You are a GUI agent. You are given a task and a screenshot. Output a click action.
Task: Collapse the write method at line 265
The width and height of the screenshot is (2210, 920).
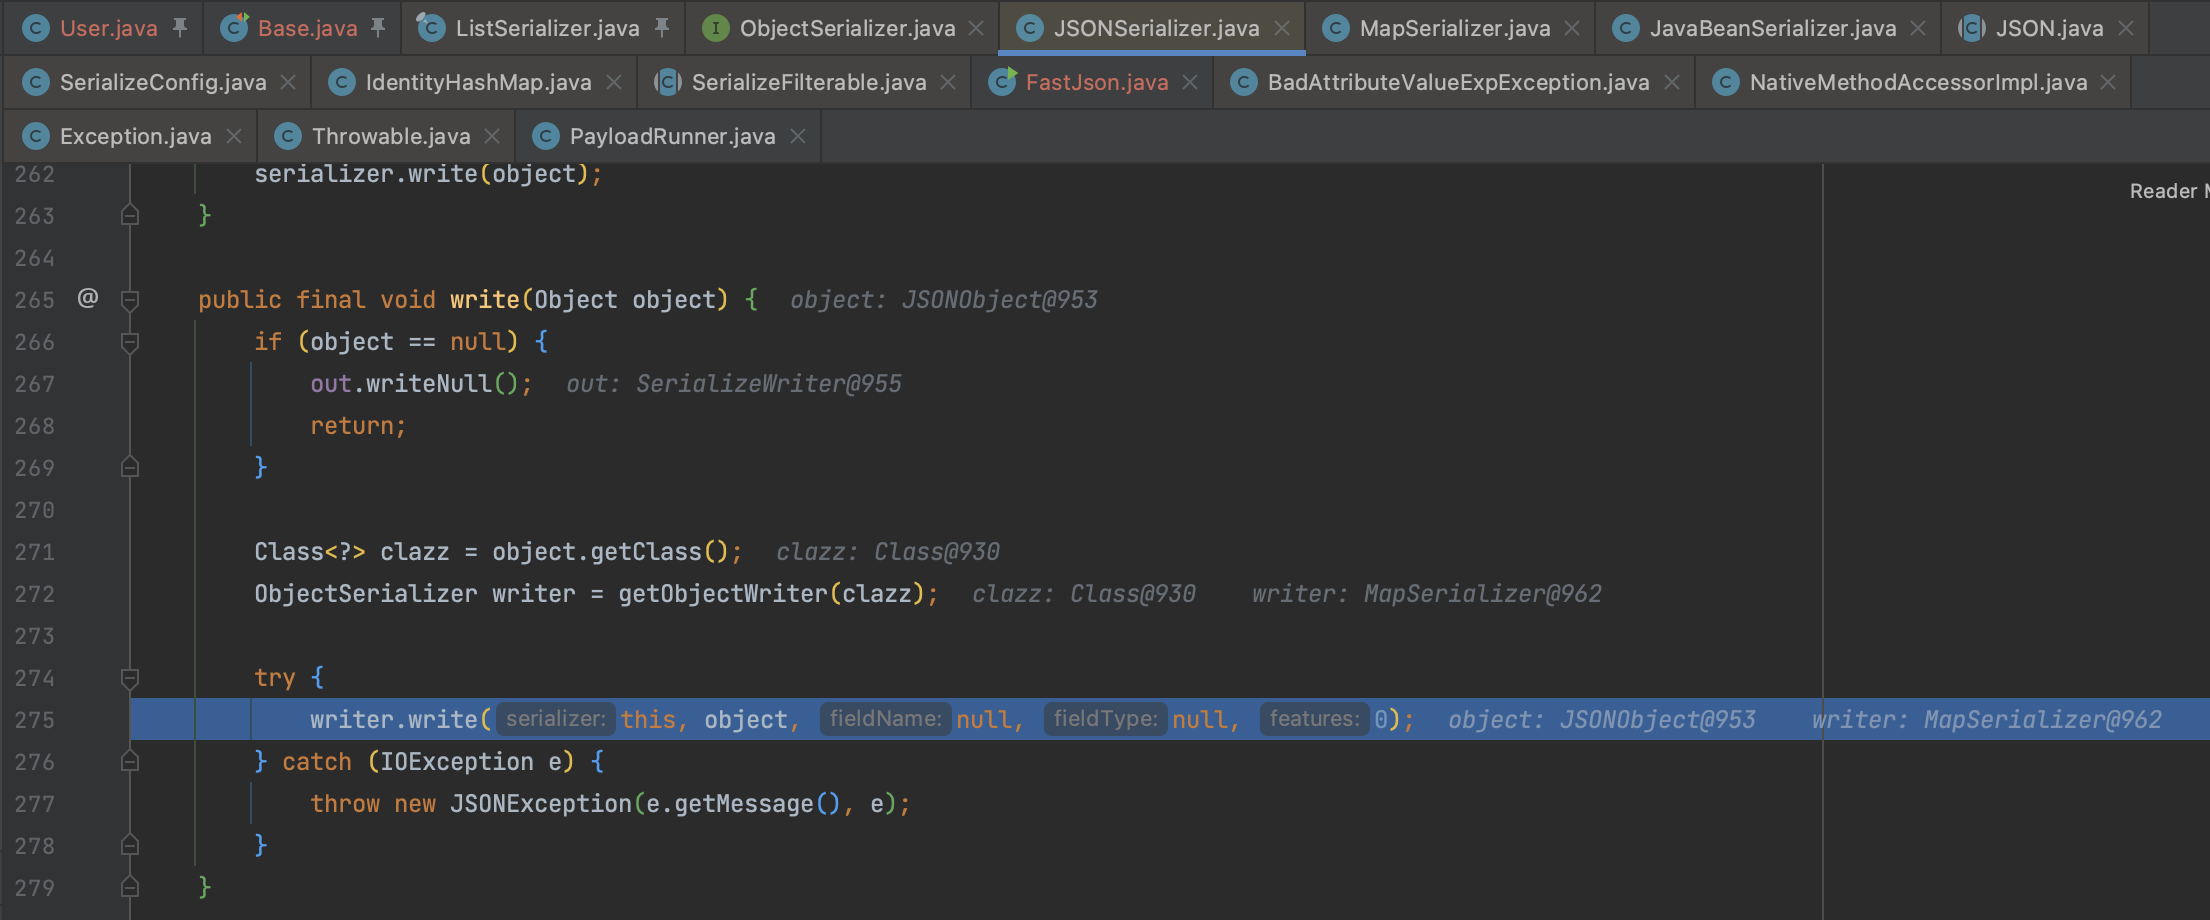[x=130, y=299]
